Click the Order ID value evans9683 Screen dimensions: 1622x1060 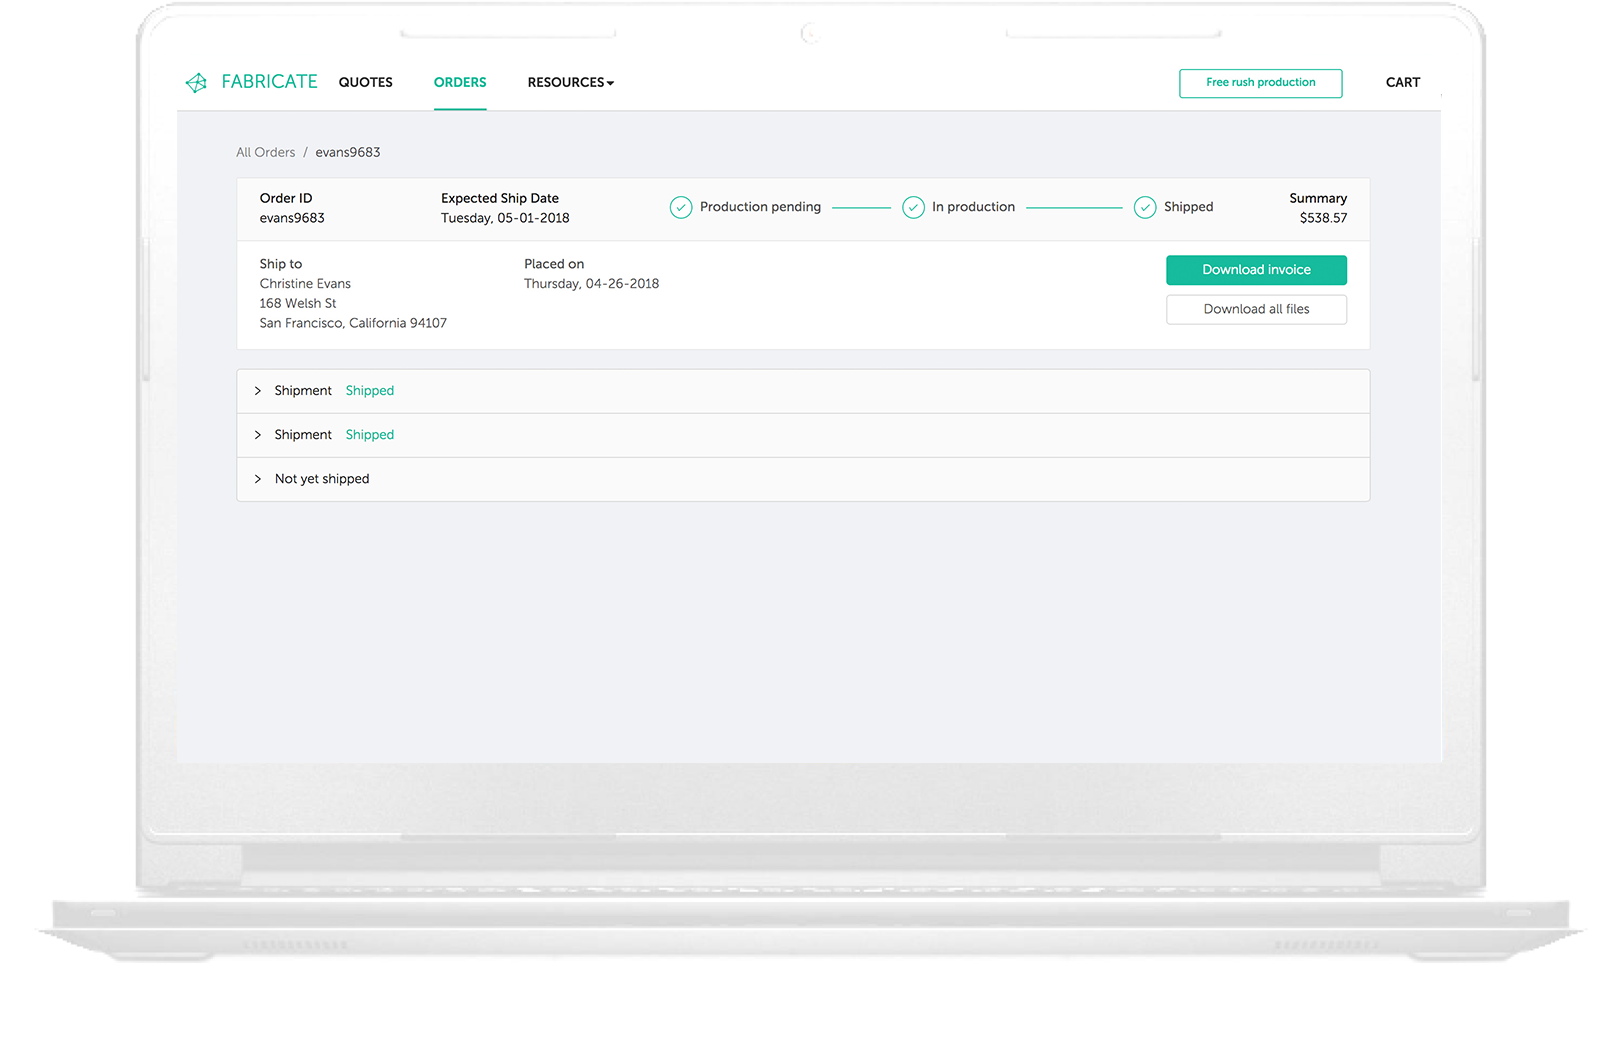[x=292, y=218]
